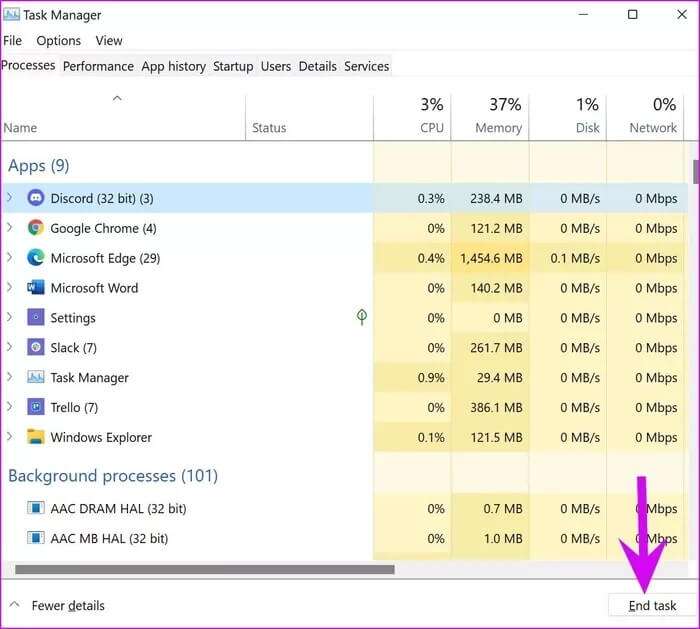This screenshot has width=700, height=629.
Task: Click the Discord app icon
Action: [x=36, y=197]
